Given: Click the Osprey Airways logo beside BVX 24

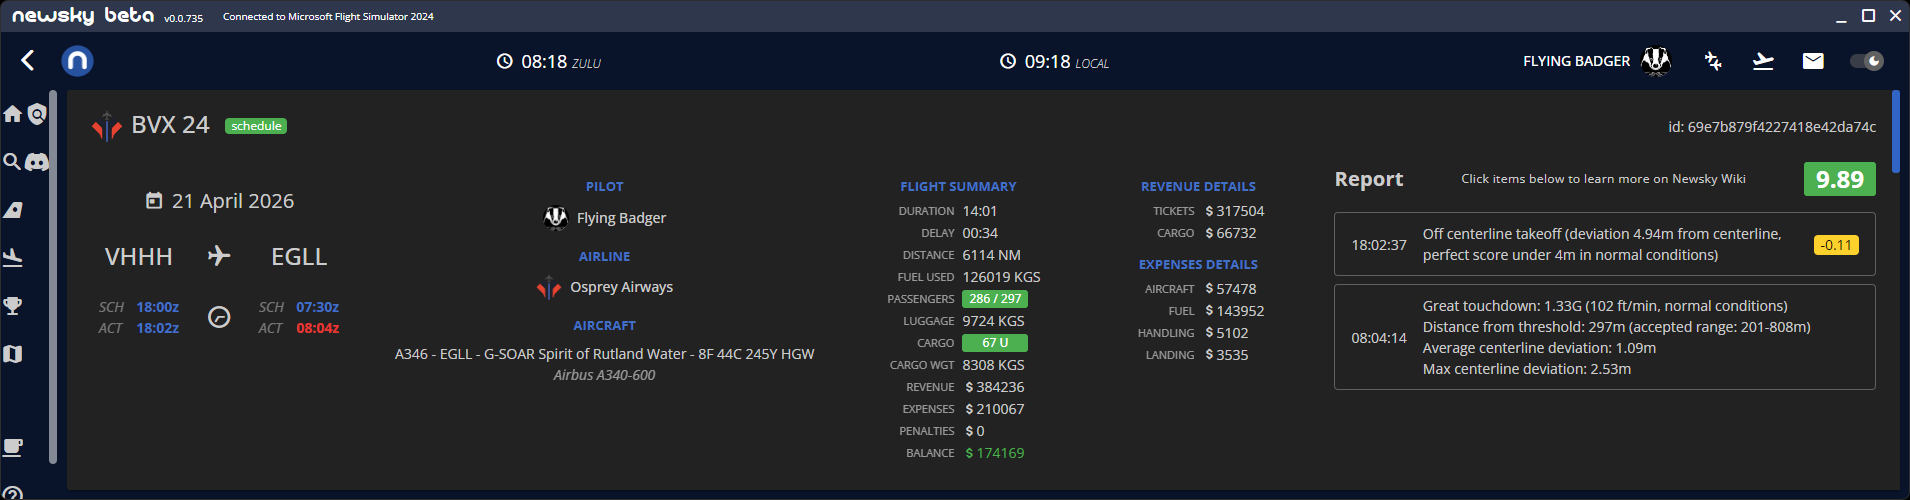Looking at the screenshot, I should point(107,127).
